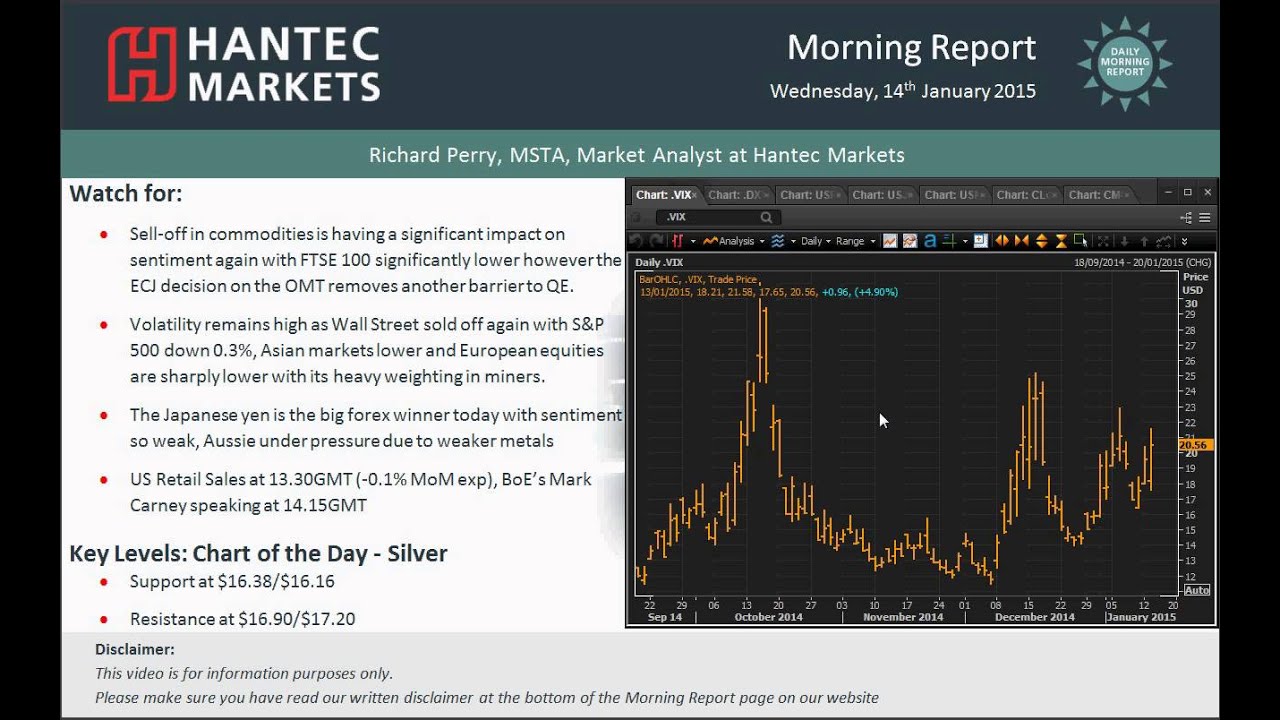
Task: Click the Hantec Markets logo
Action: (244, 64)
